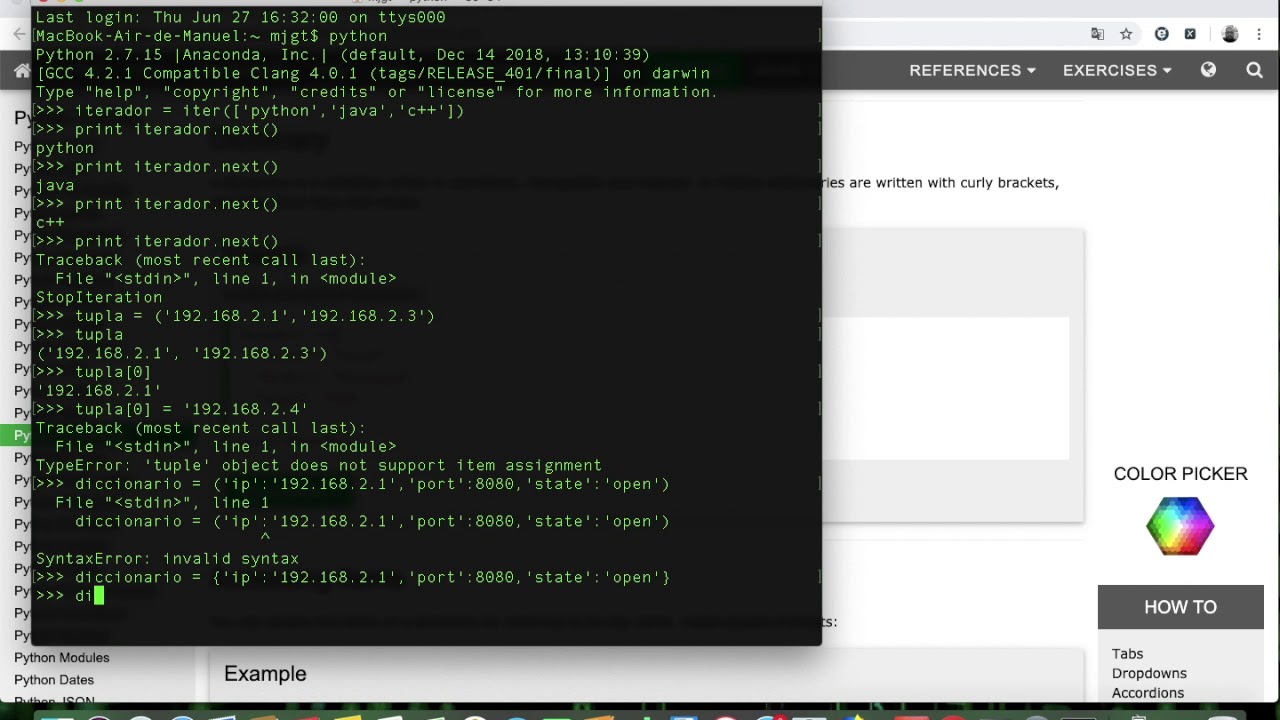Open the Dropdowns how-to link
Viewport: 1280px width, 720px height.
[1149, 674]
